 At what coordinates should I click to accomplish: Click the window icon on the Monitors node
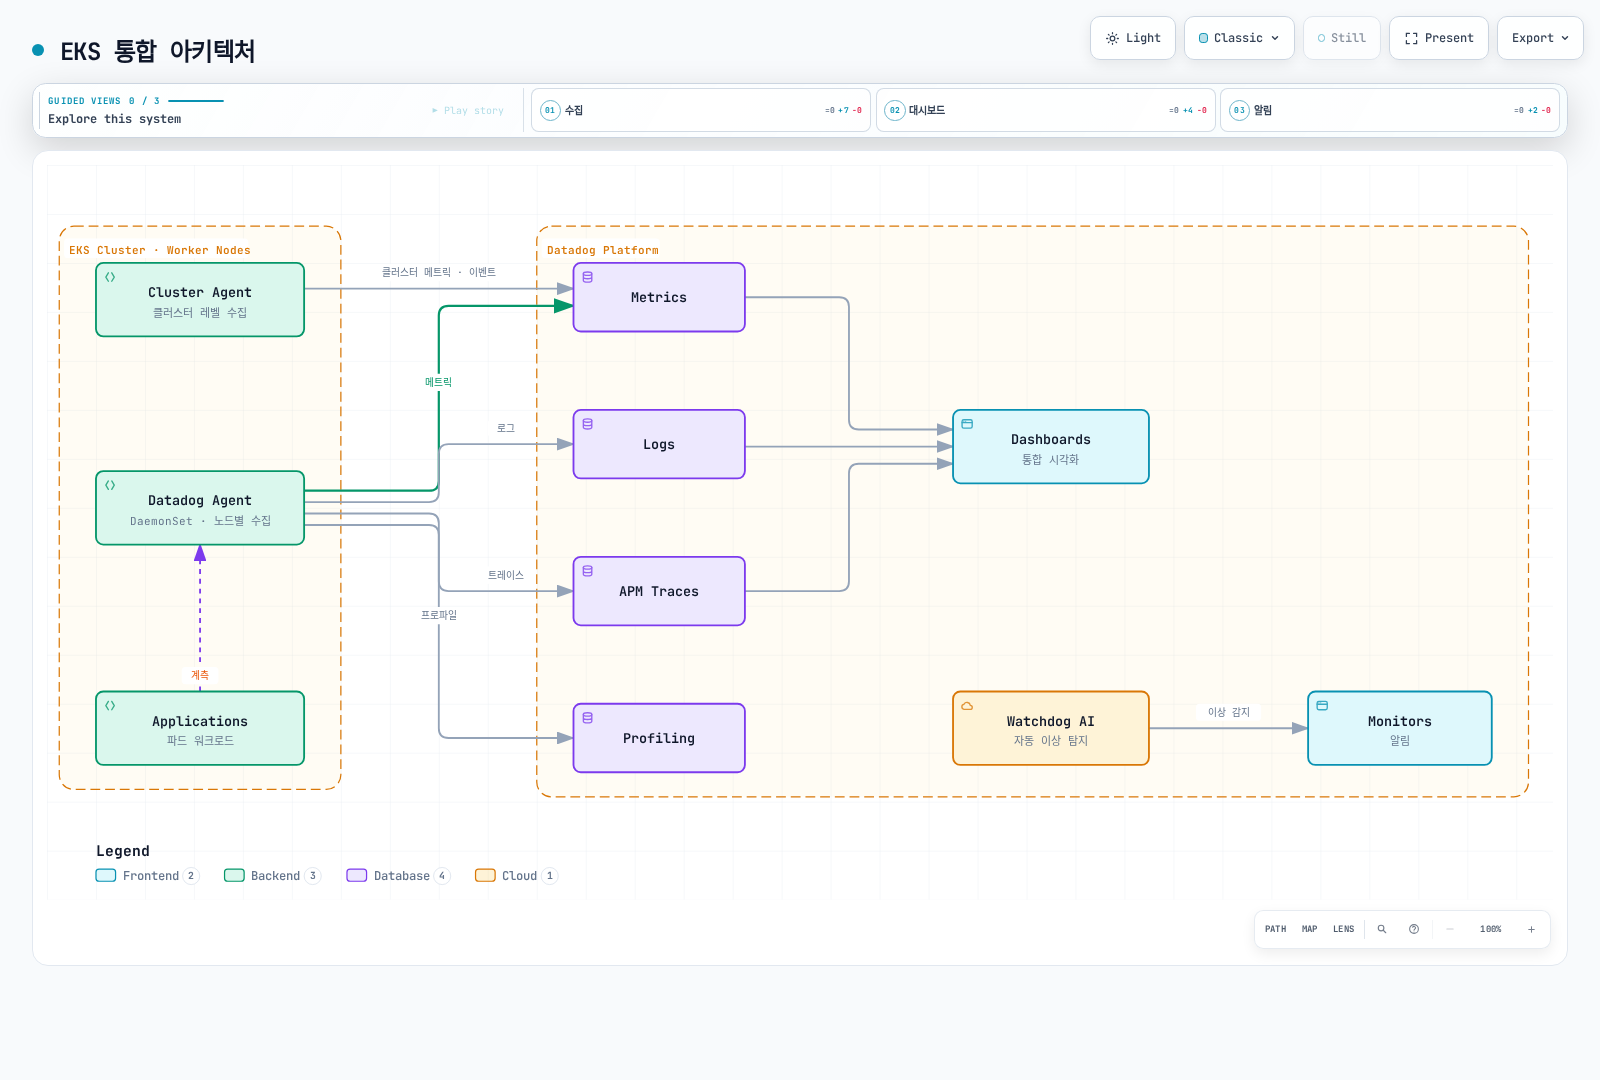tap(1322, 705)
